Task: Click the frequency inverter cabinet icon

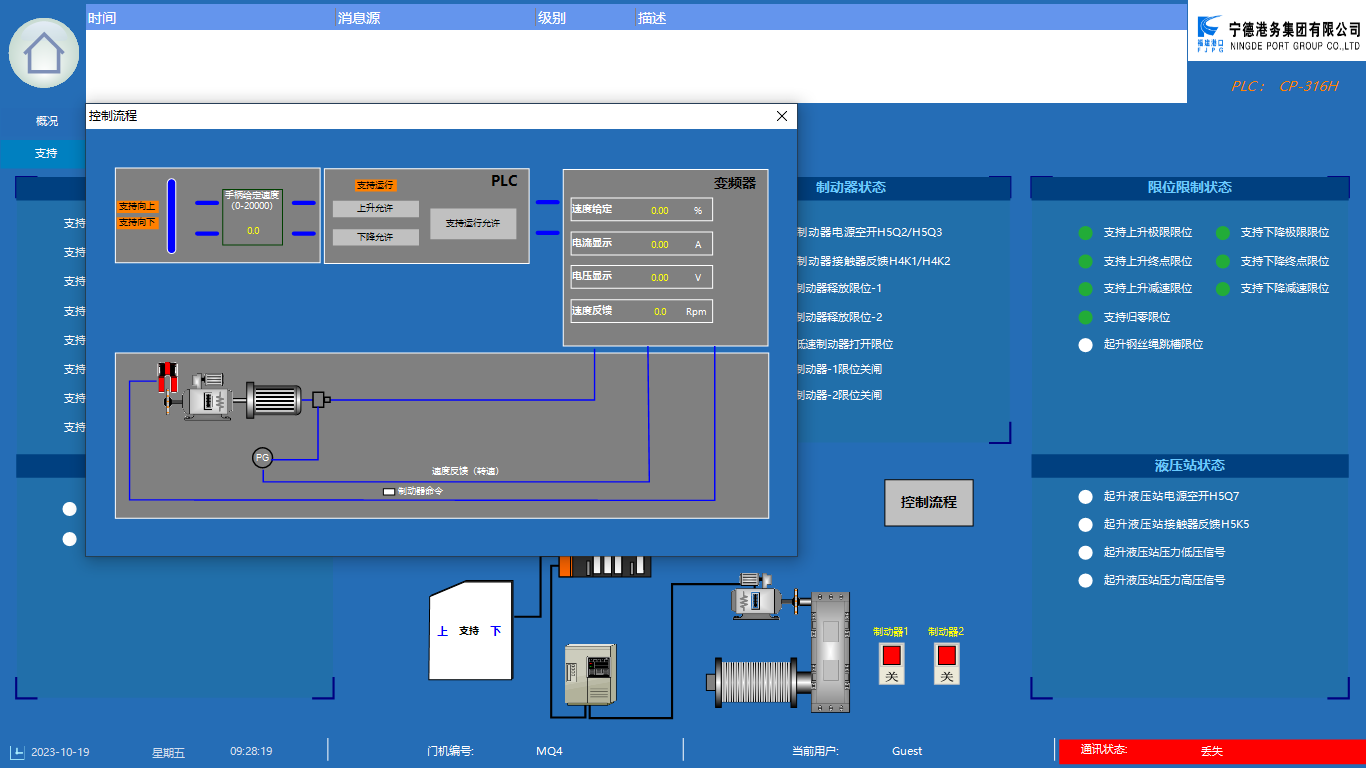Action: pos(586,677)
